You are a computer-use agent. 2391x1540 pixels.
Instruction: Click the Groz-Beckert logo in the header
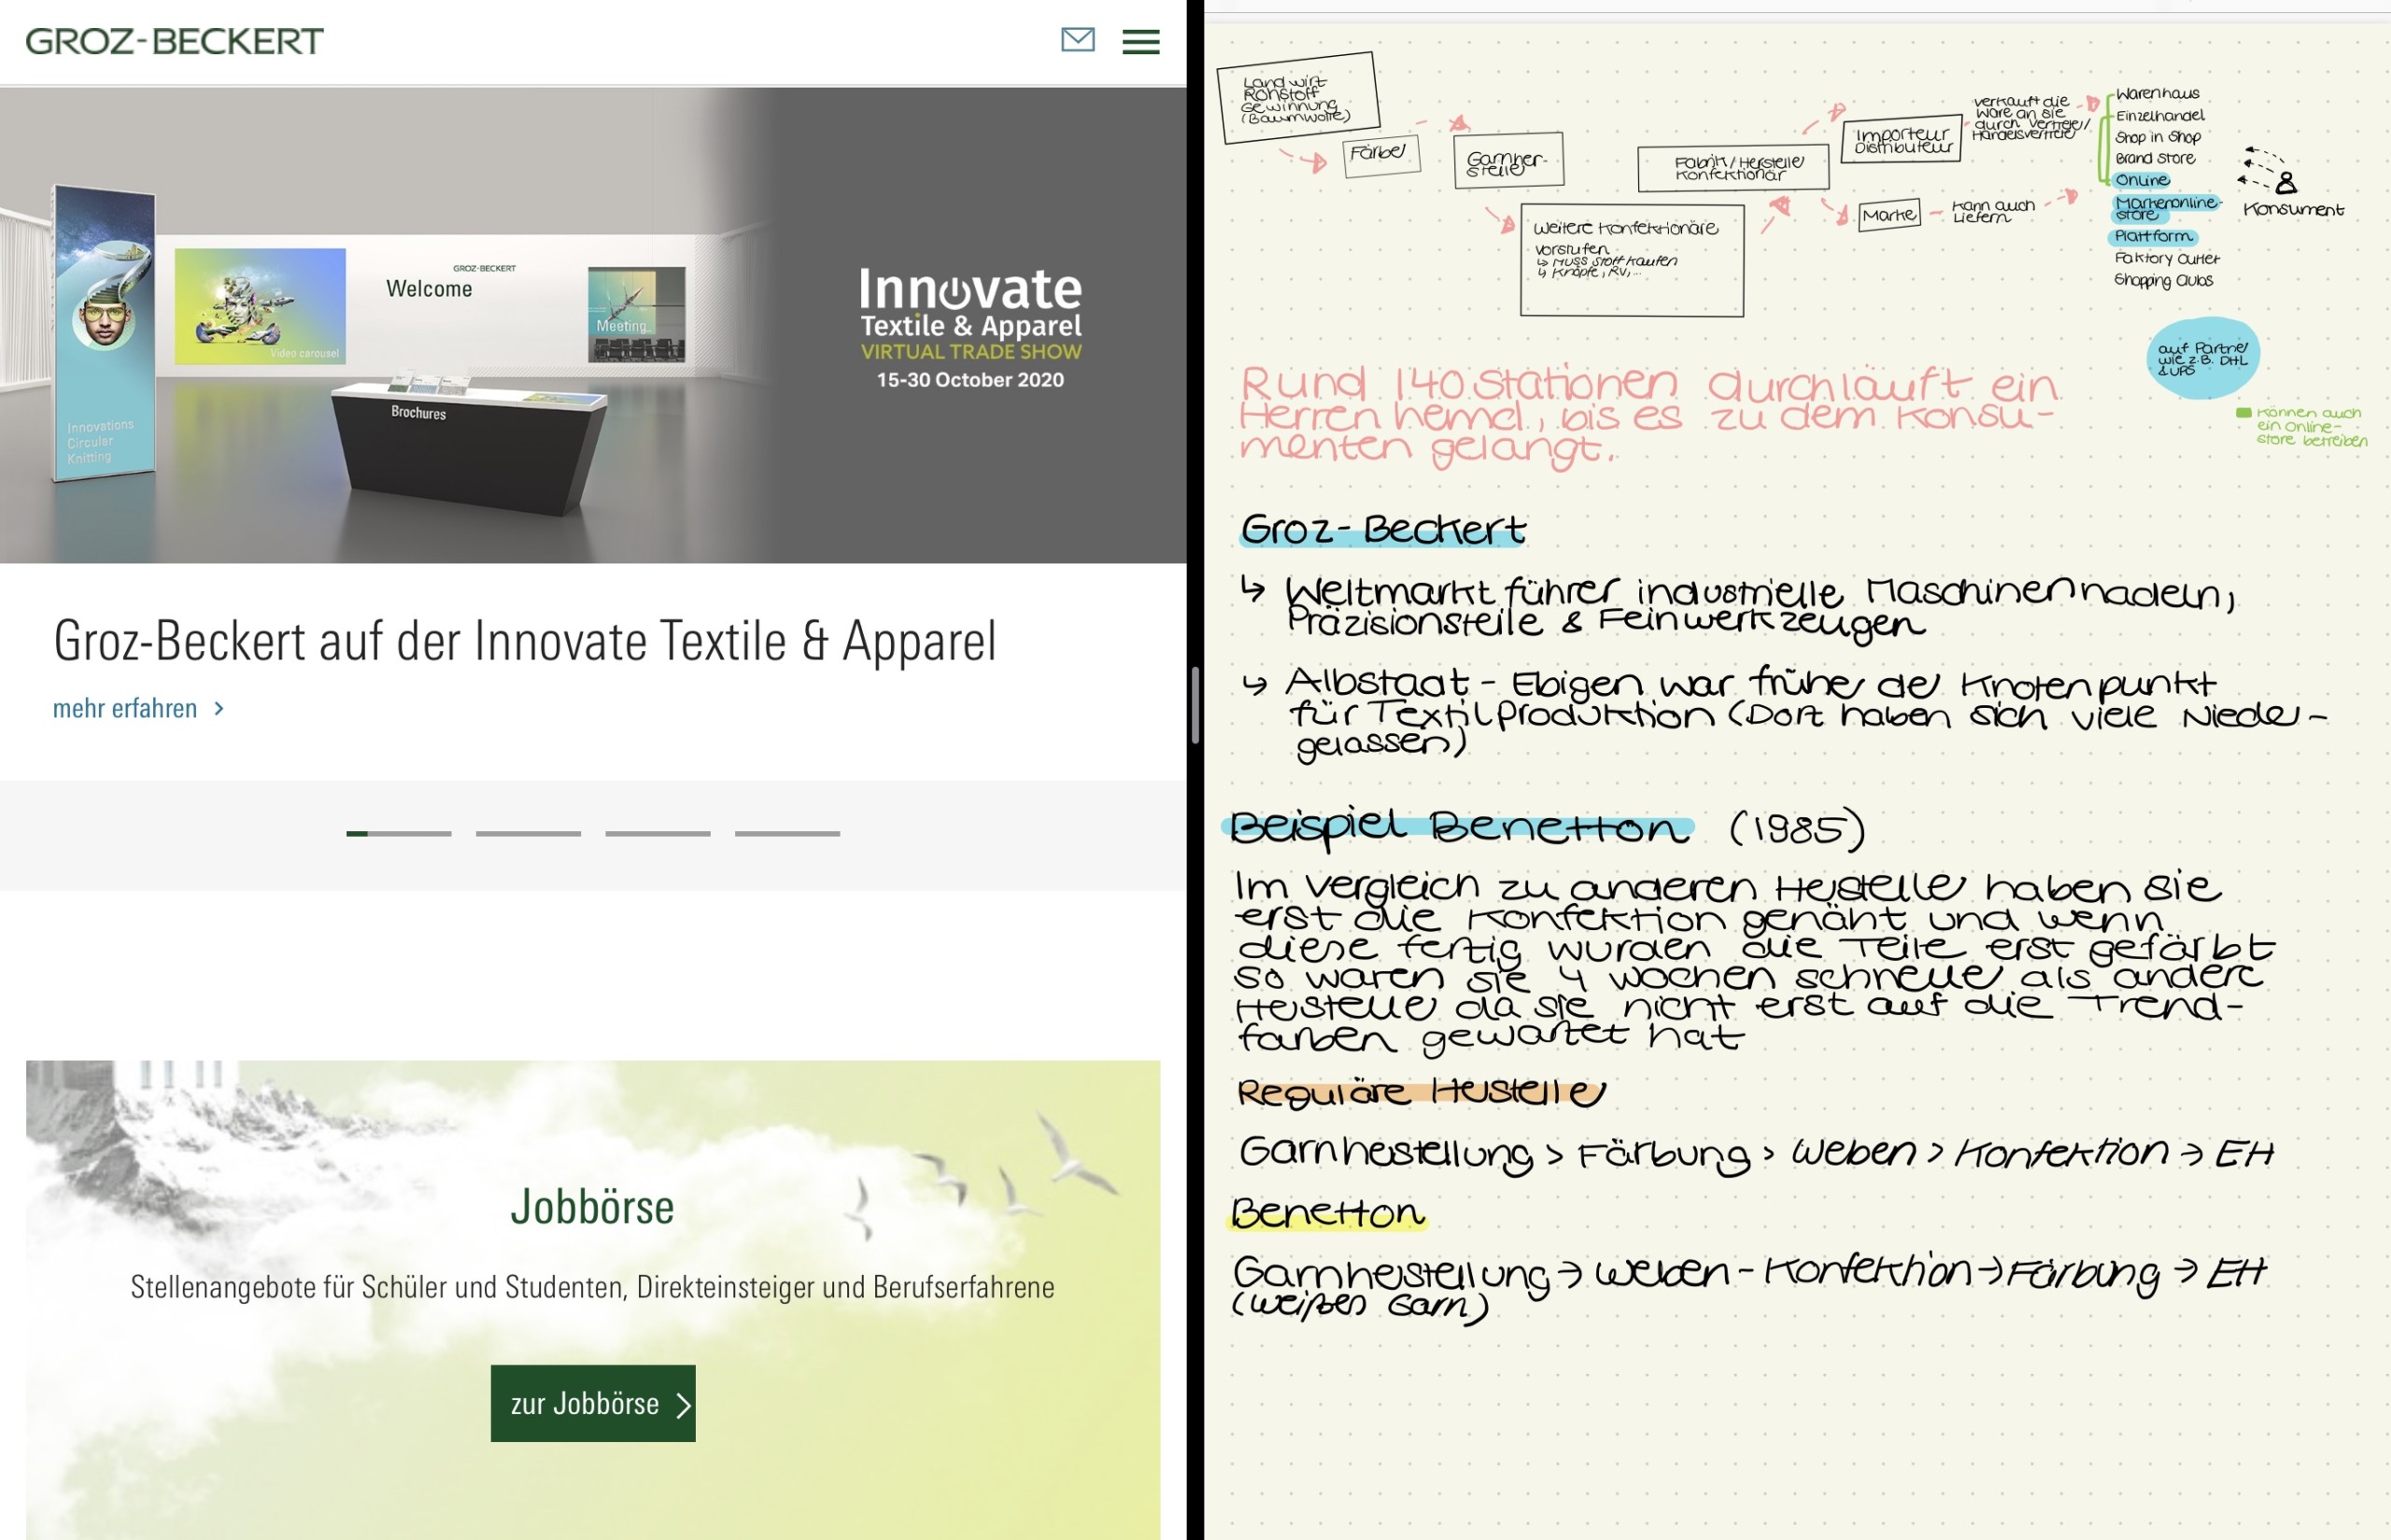(x=174, y=41)
